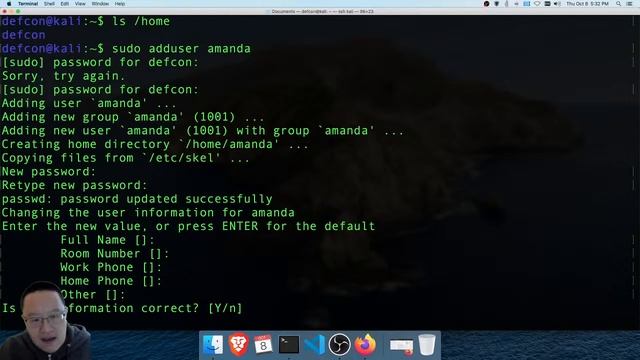Click 'Copying files from /etc/skel' line
This screenshot has height=360, width=640.
[x=126, y=158]
